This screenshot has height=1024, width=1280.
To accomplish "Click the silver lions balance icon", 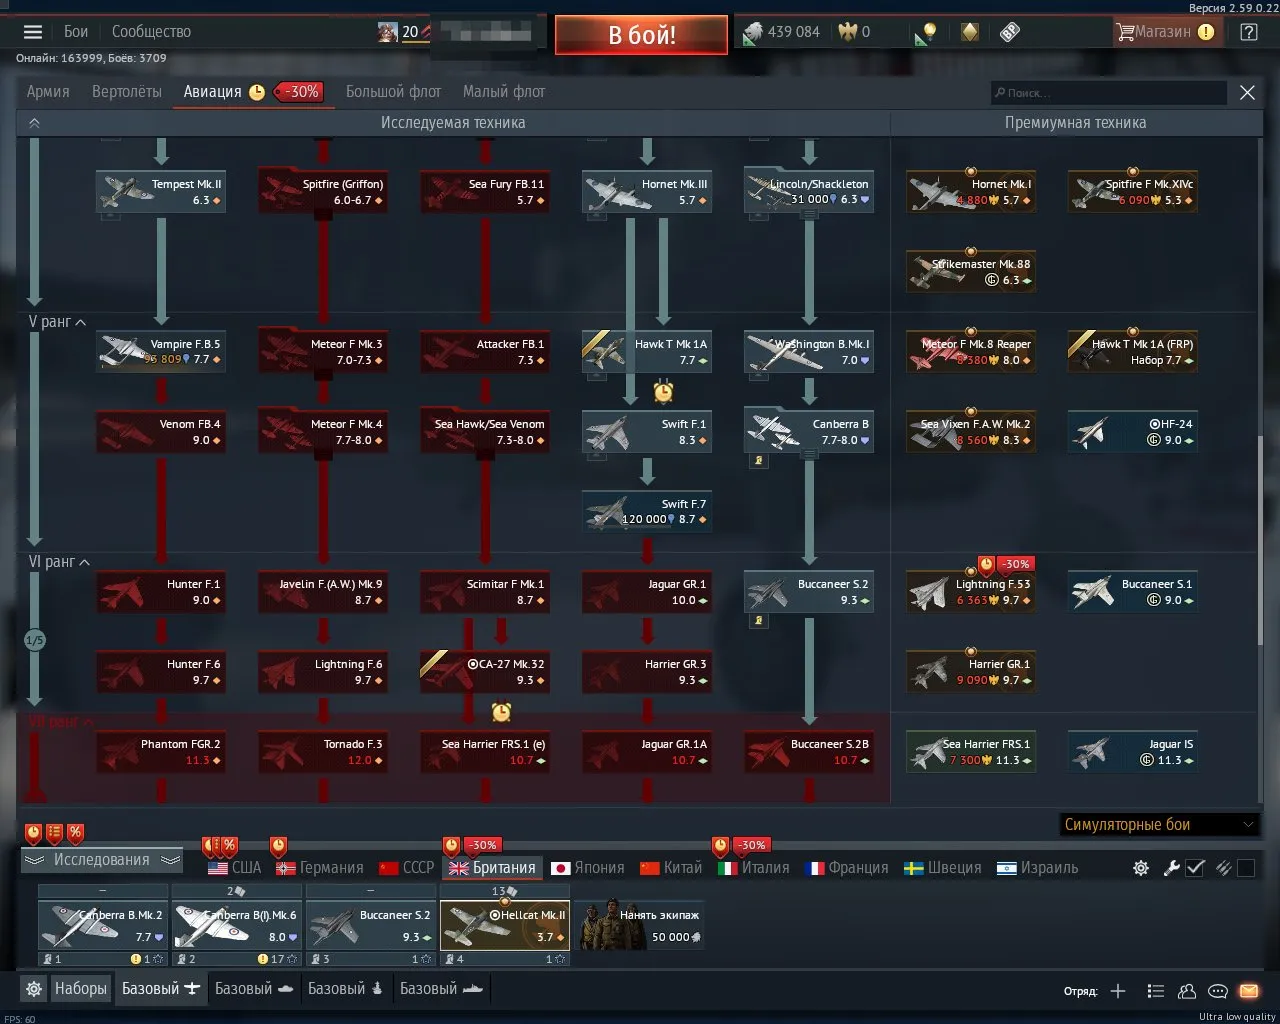I will [752, 33].
